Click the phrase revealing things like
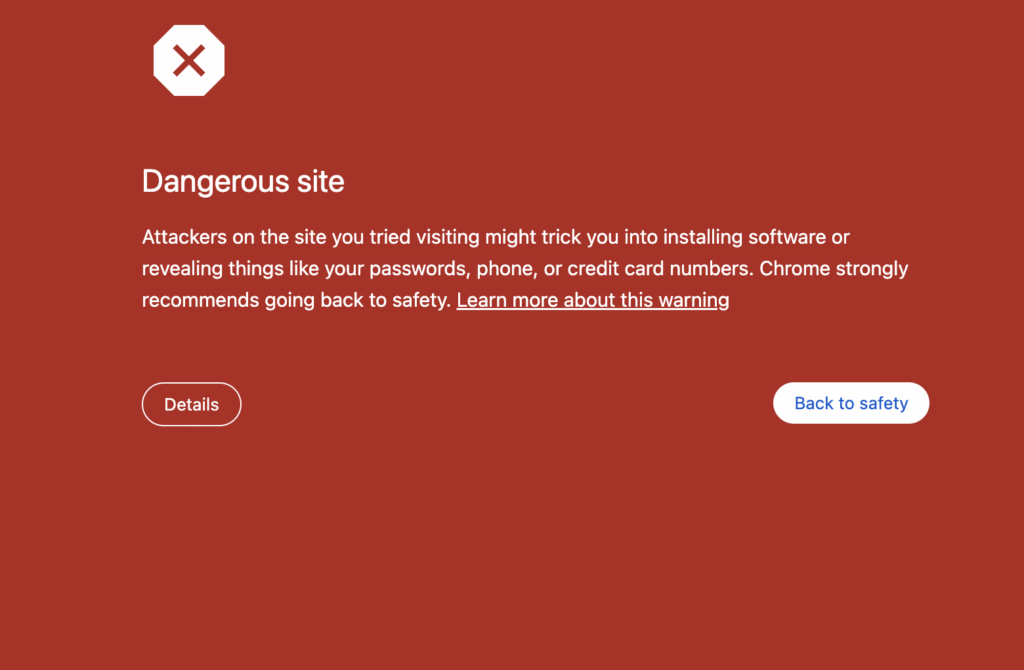Screen dimensions: 1024x670 coord(230,269)
